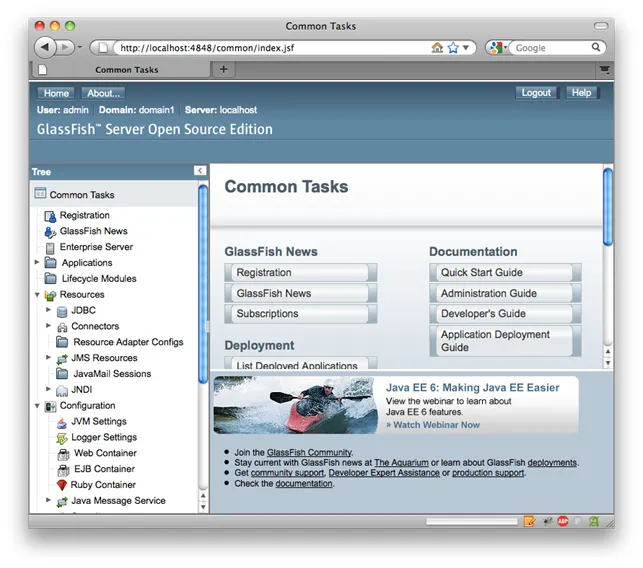Collapse the Tree panel with arrow button
The height and width of the screenshot is (568, 643).
coord(200,171)
